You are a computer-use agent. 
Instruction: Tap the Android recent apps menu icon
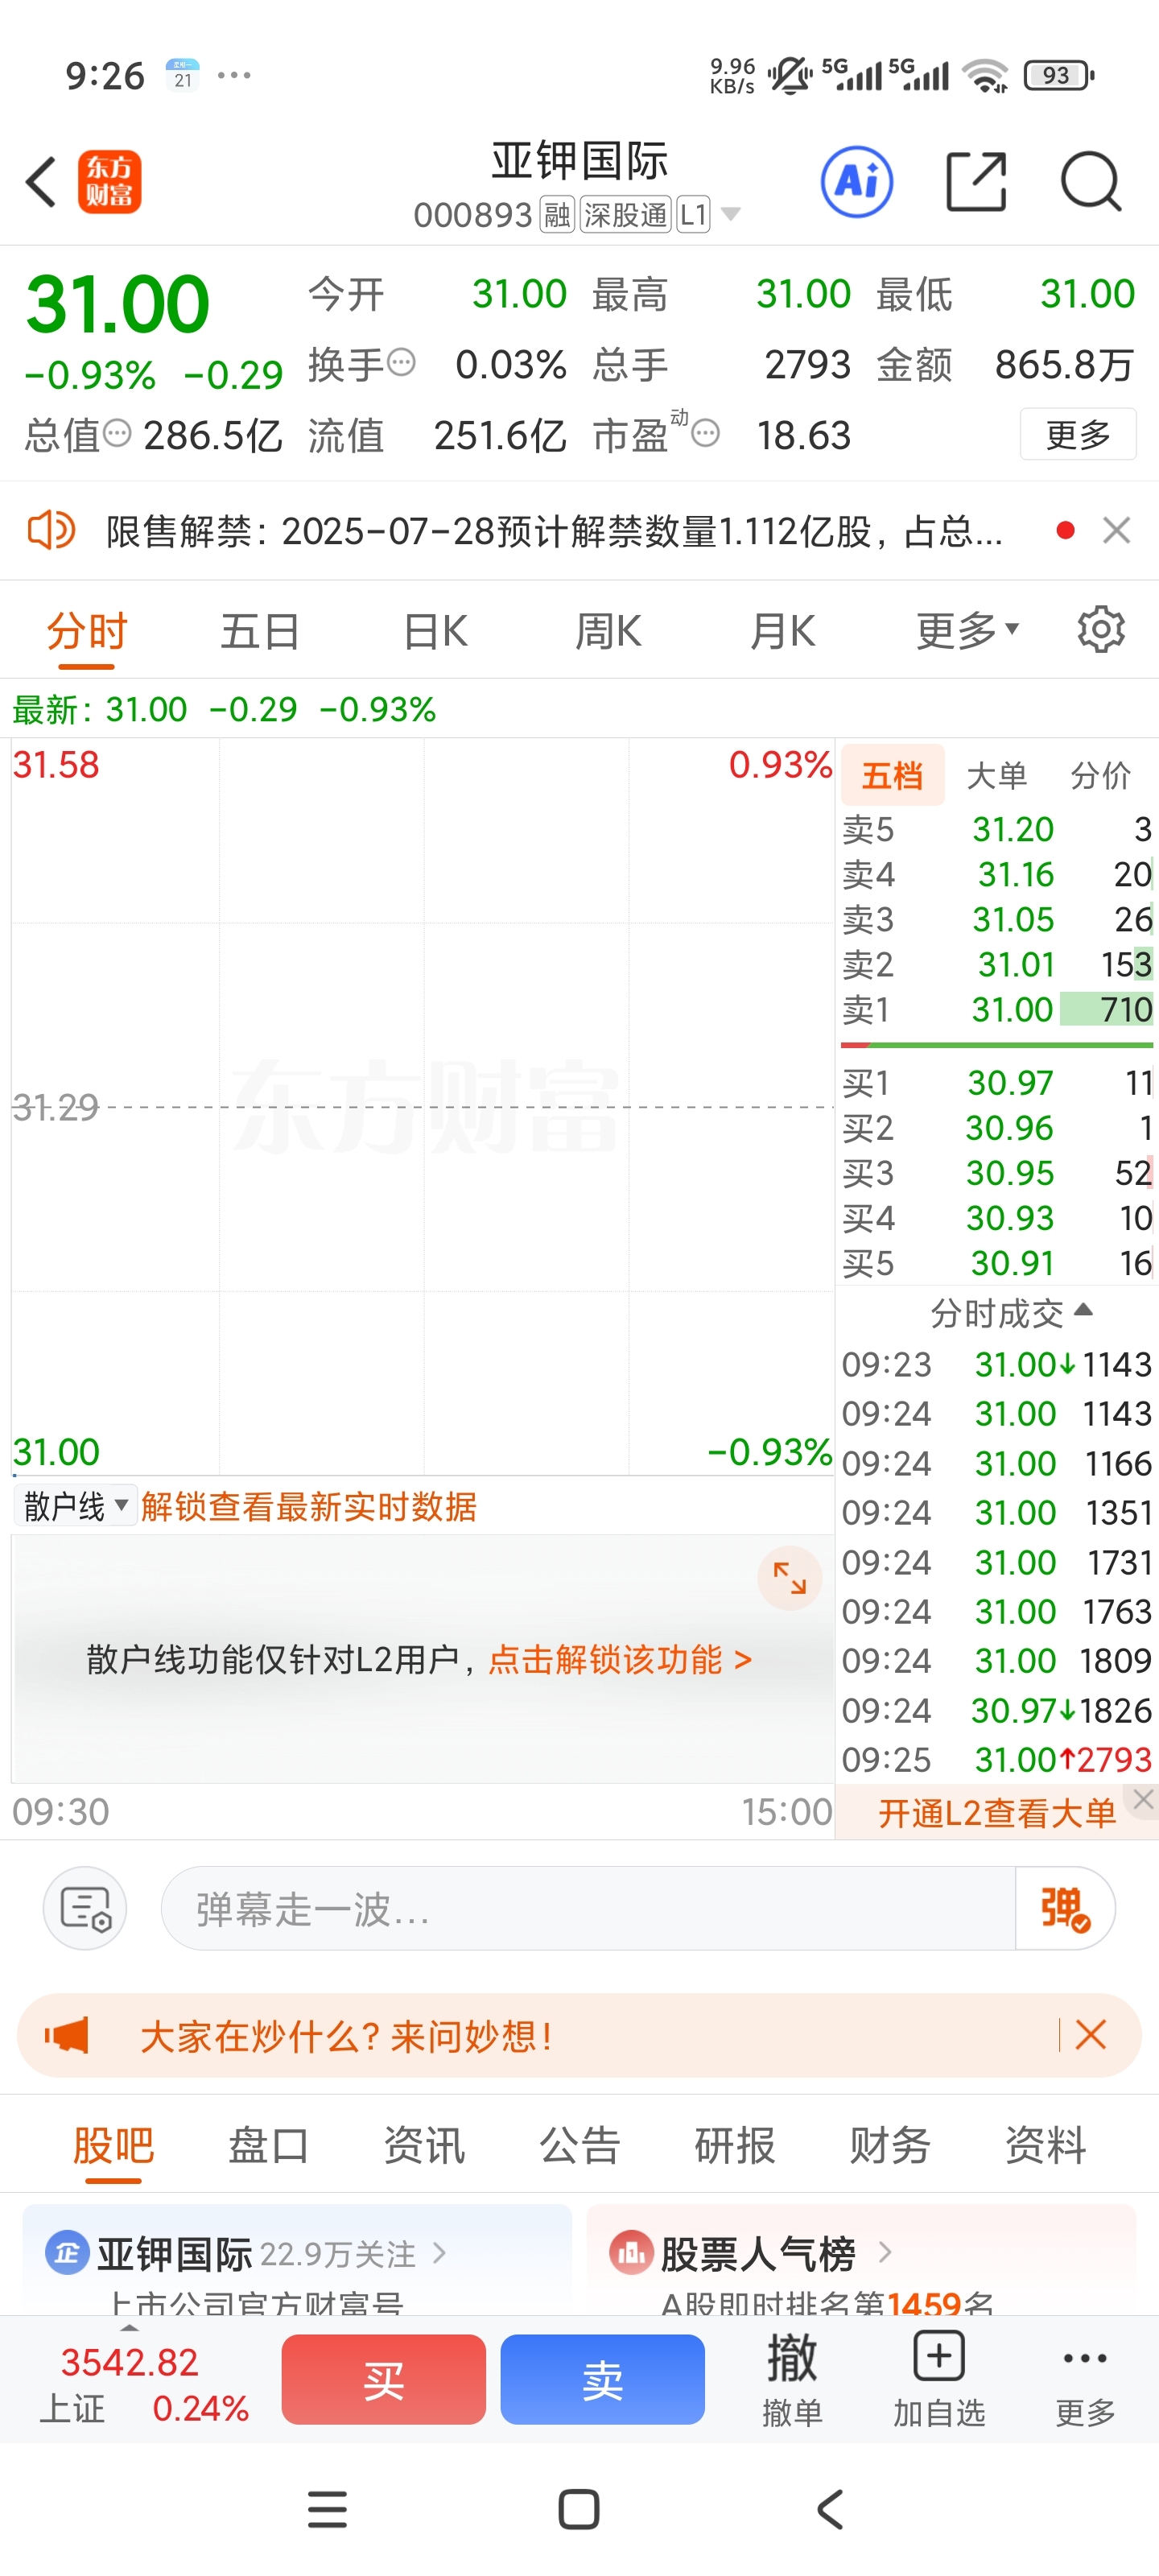click(327, 2510)
